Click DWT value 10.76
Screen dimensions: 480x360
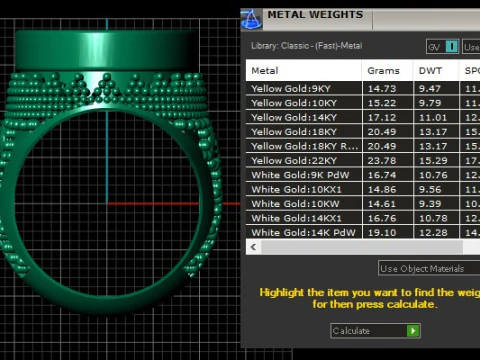[x=433, y=175]
